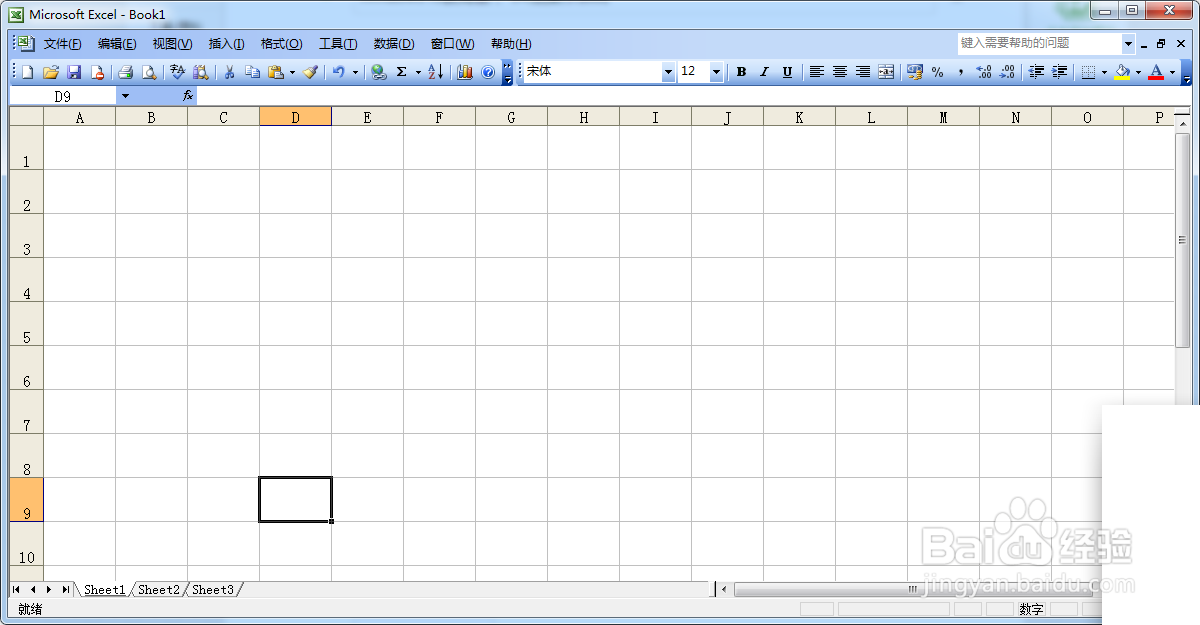Apply currency style formatting

pyautogui.click(x=914, y=72)
